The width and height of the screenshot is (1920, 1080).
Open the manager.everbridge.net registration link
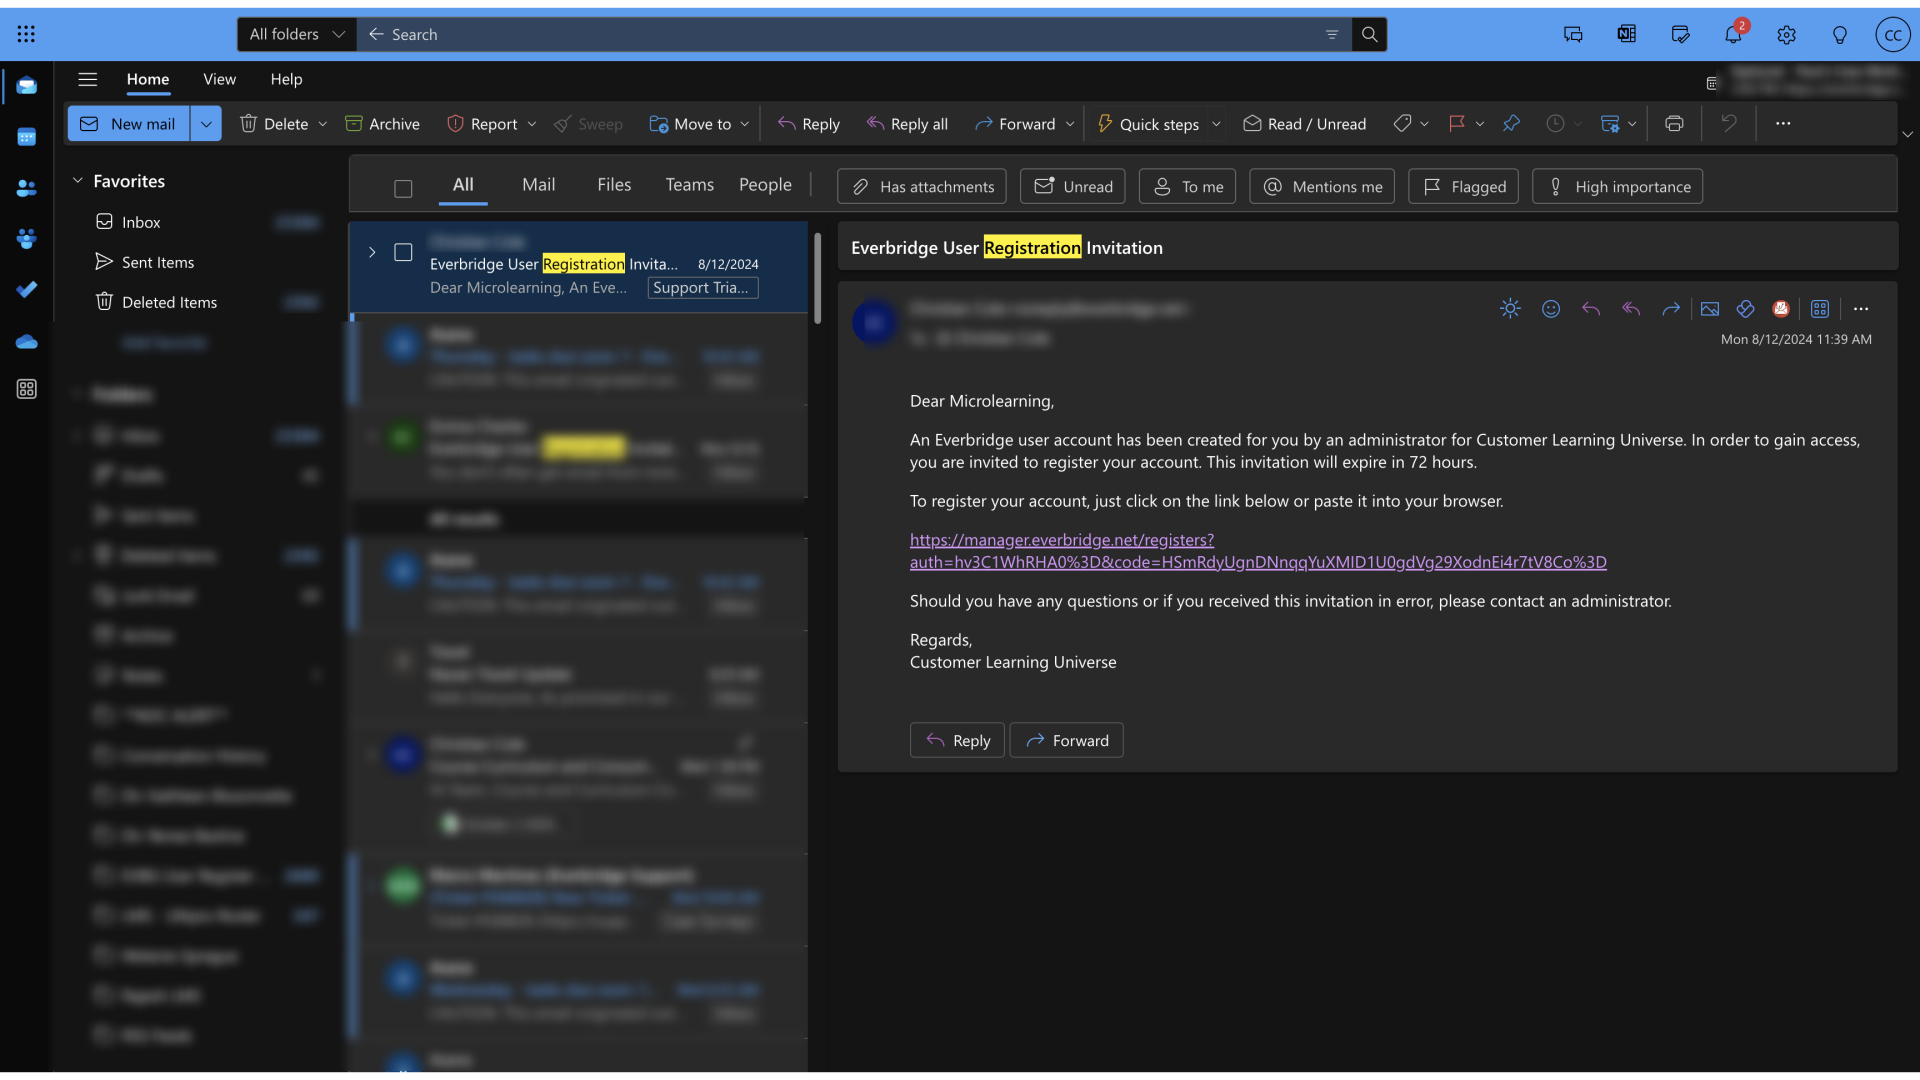pyautogui.click(x=1258, y=551)
